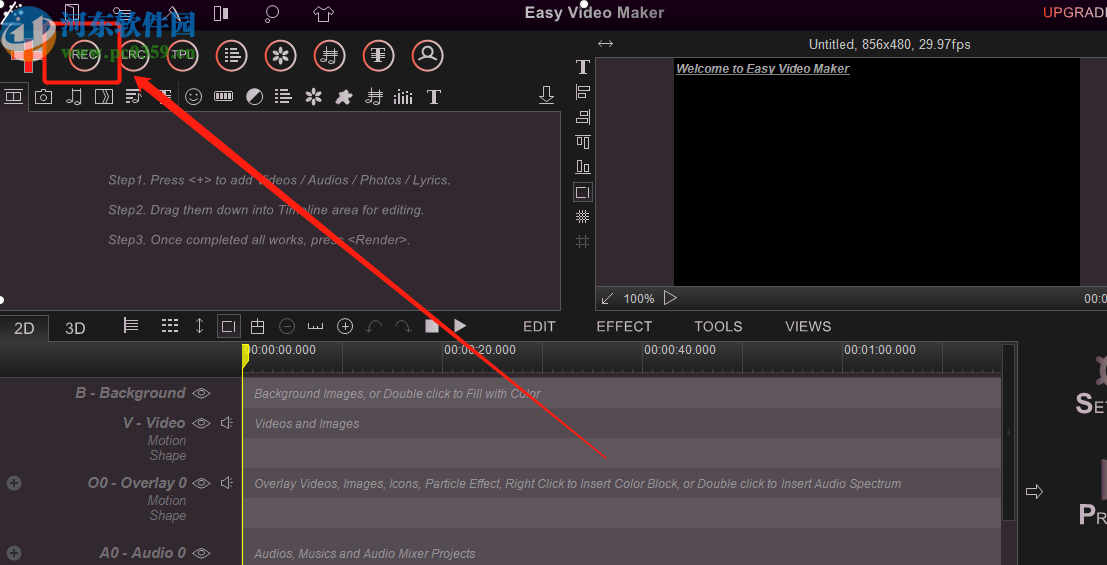Align objects right in preview
This screenshot has height=565, width=1107.
click(582, 117)
